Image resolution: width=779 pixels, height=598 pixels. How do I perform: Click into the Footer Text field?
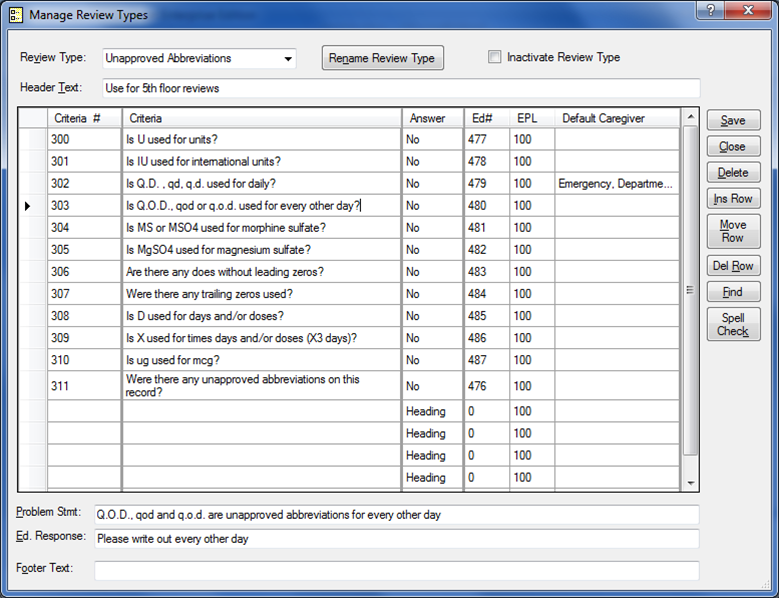[x=396, y=570]
